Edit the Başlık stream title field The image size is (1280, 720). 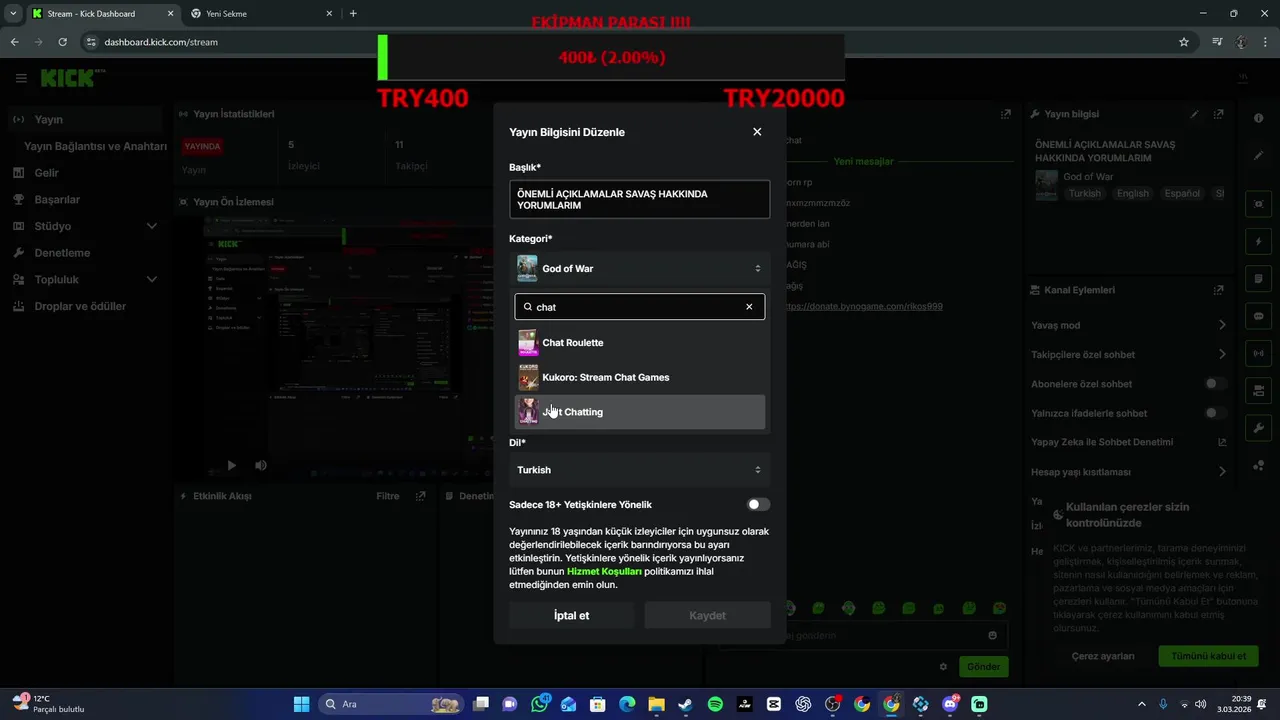639,199
